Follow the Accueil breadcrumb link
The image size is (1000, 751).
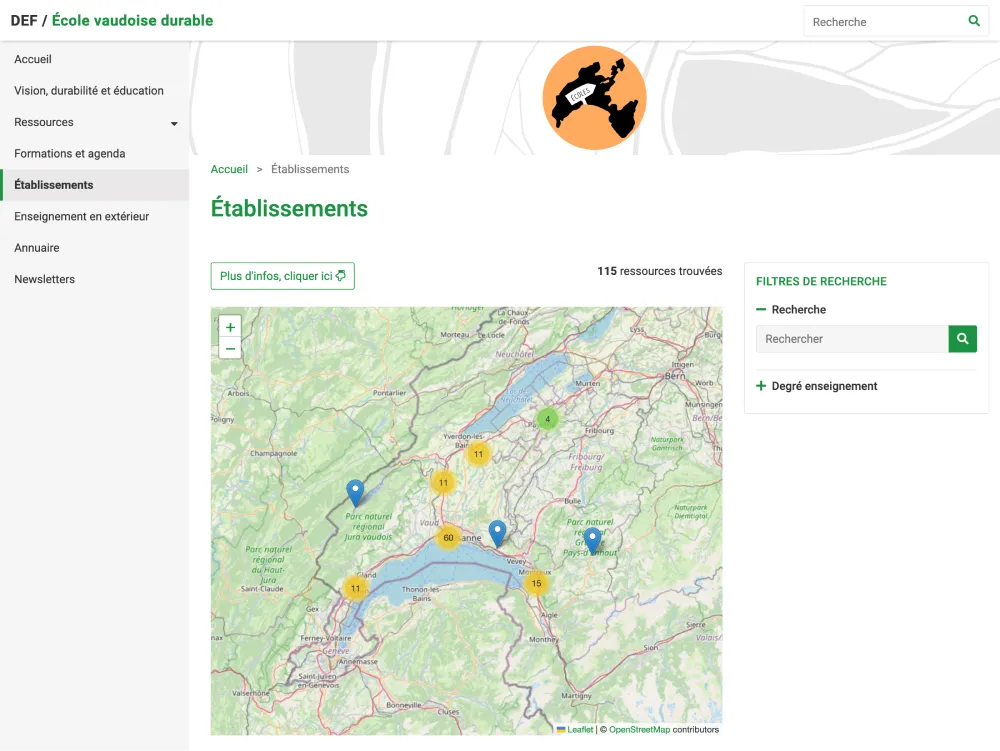229,169
